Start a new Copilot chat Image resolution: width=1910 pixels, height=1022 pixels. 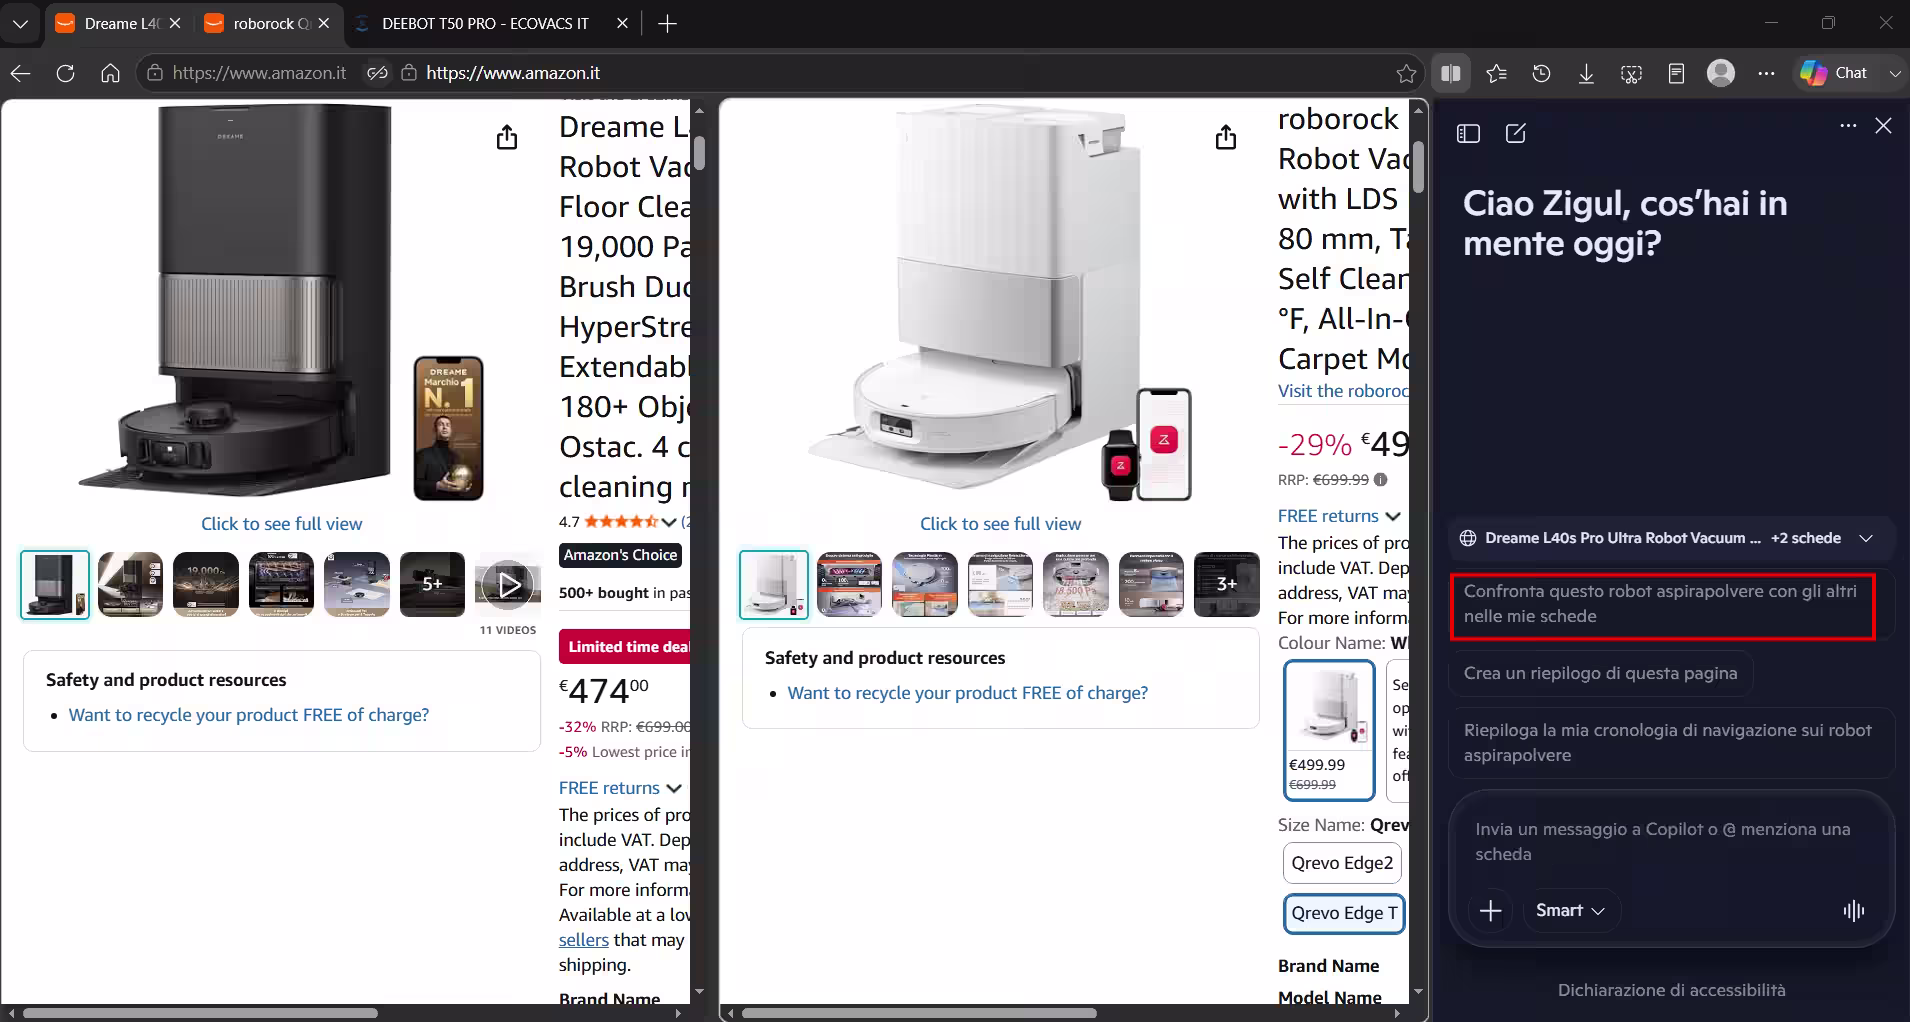pyautogui.click(x=1516, y=134)
